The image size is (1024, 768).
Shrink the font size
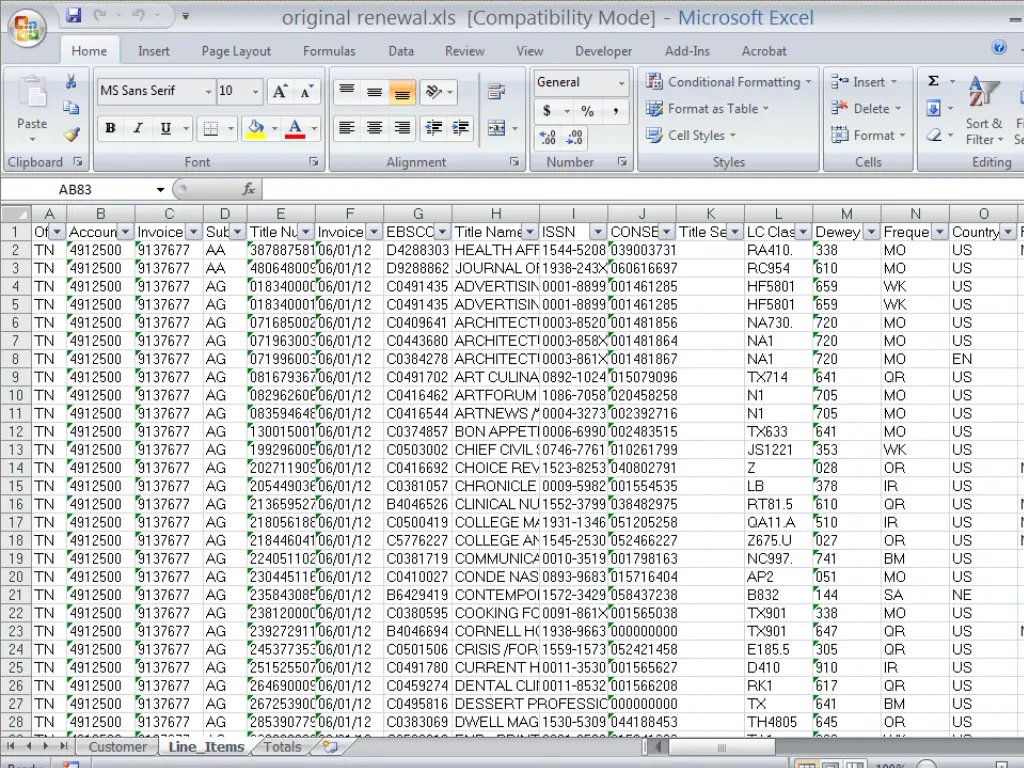(306, 91)
